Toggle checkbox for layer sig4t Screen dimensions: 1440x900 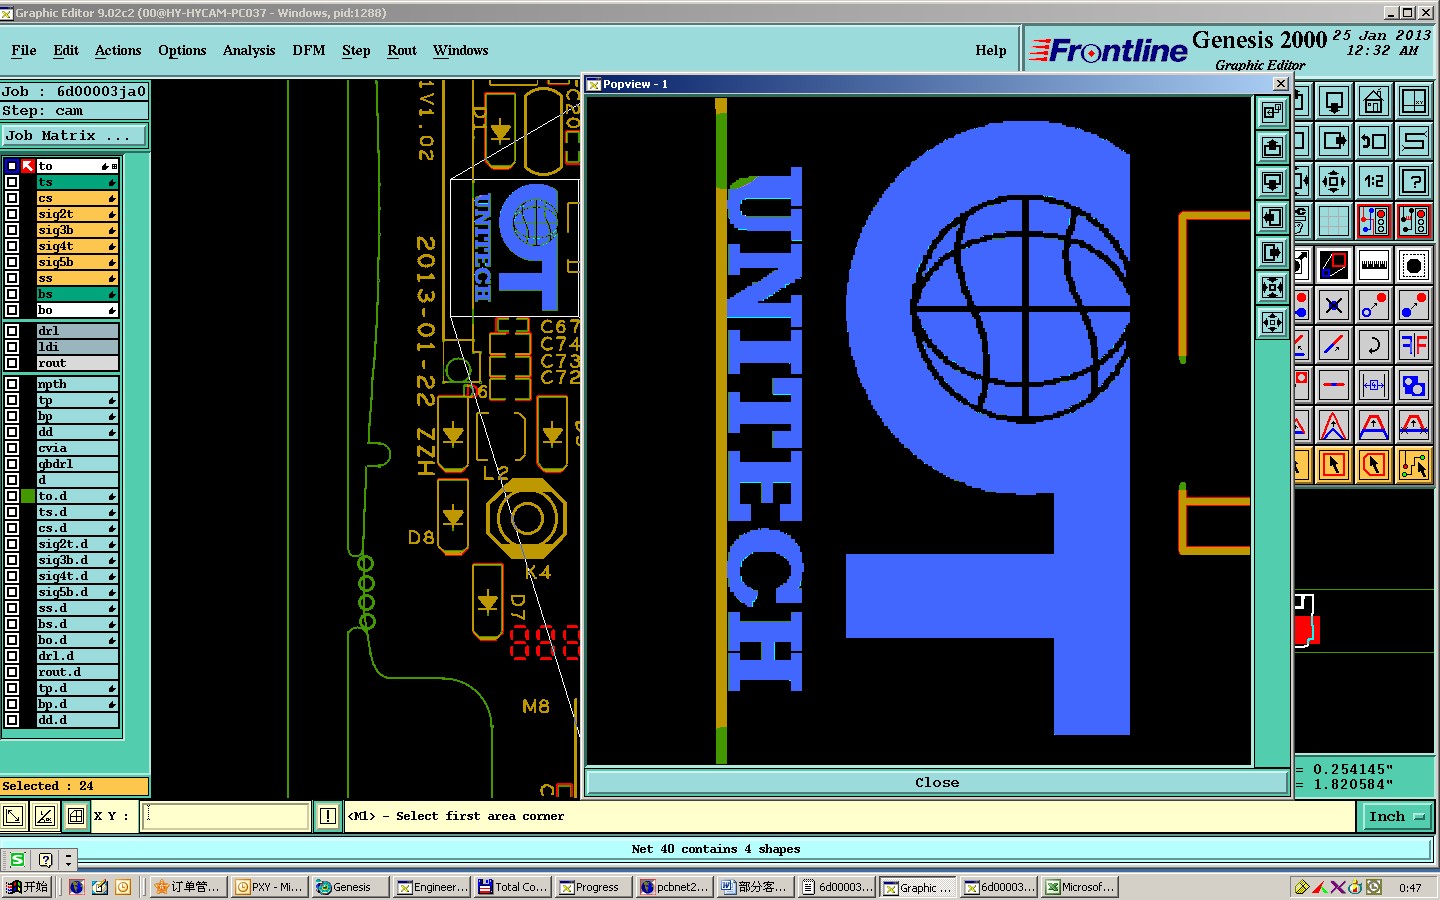pyautogui.click(x=12, y=246)
